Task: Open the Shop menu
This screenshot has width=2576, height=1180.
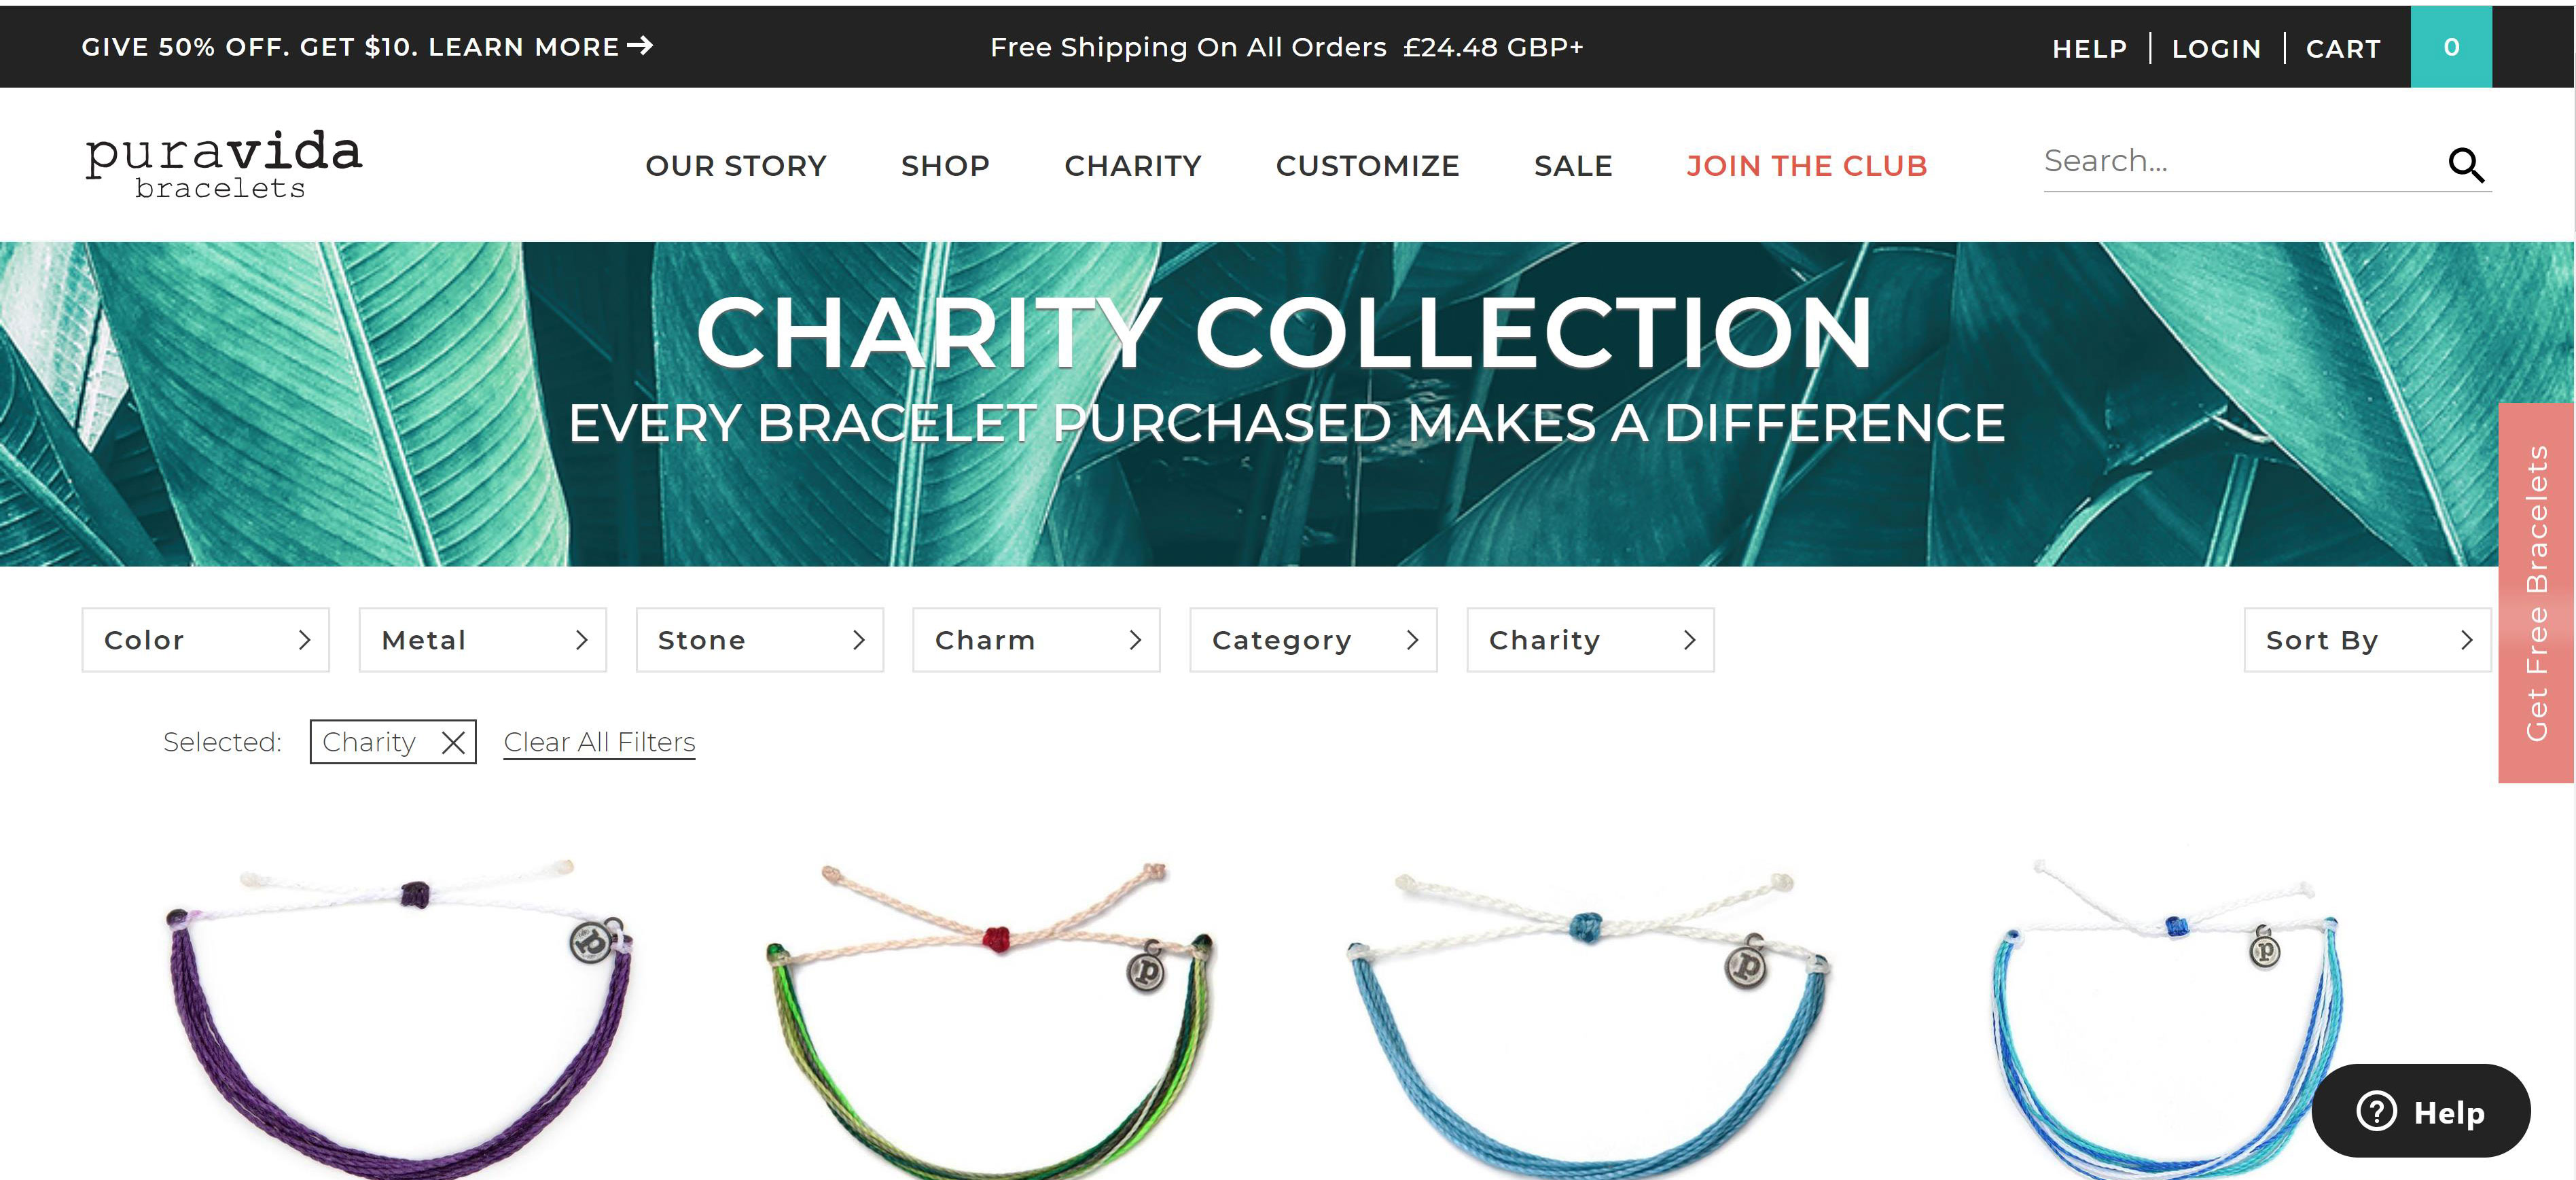Action: 945,166
